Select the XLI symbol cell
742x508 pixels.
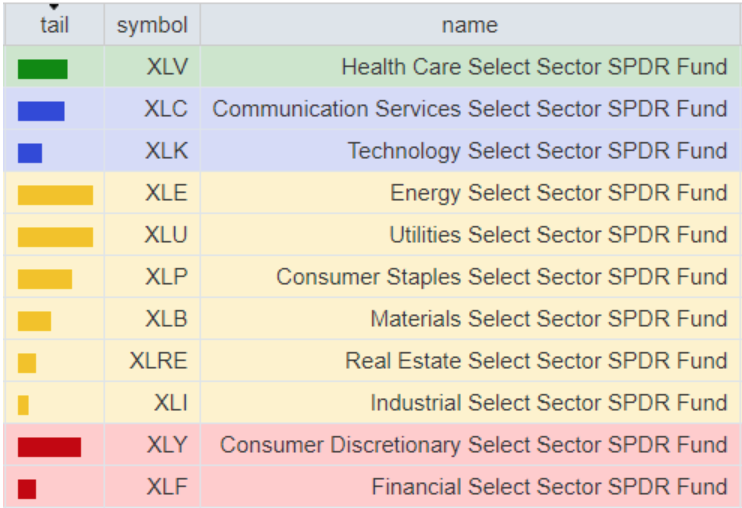(170, 403)
